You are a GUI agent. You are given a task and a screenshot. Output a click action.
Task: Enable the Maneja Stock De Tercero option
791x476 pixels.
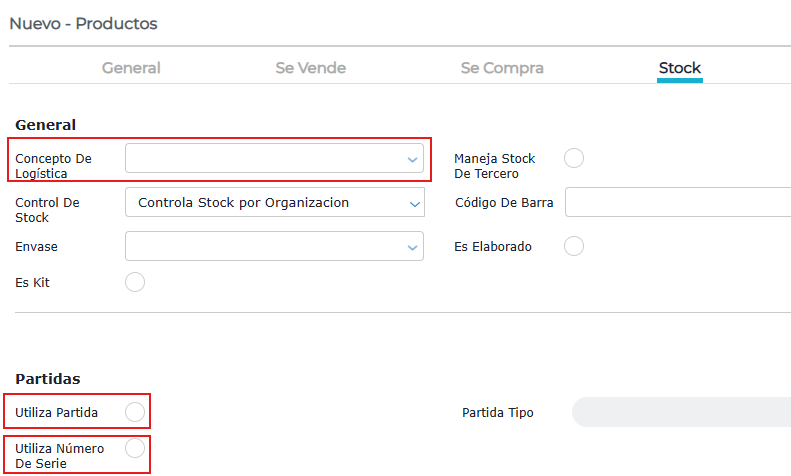pos(574,158)
